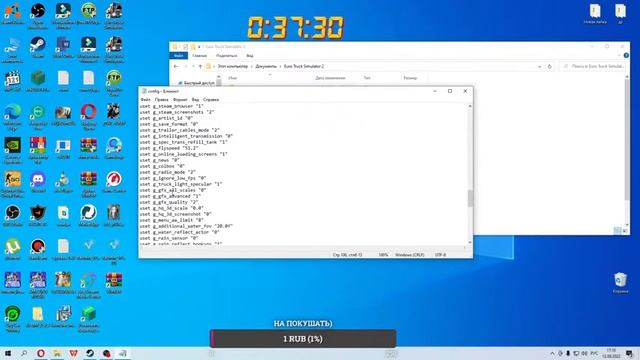
Task: Open the notification center in the tray
Action: (630, 353)
